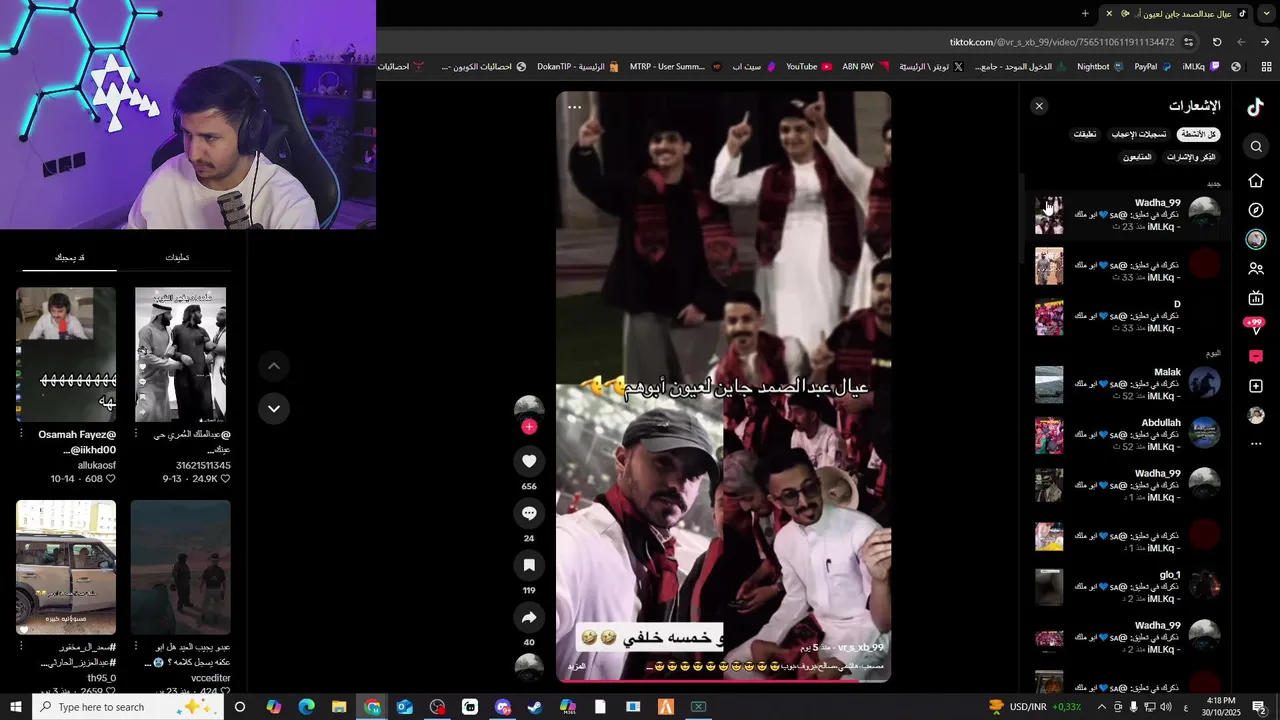Click the Upload plus icon in sidebar
This screenshot has width=1280, height=720.
pos(1256,386)
